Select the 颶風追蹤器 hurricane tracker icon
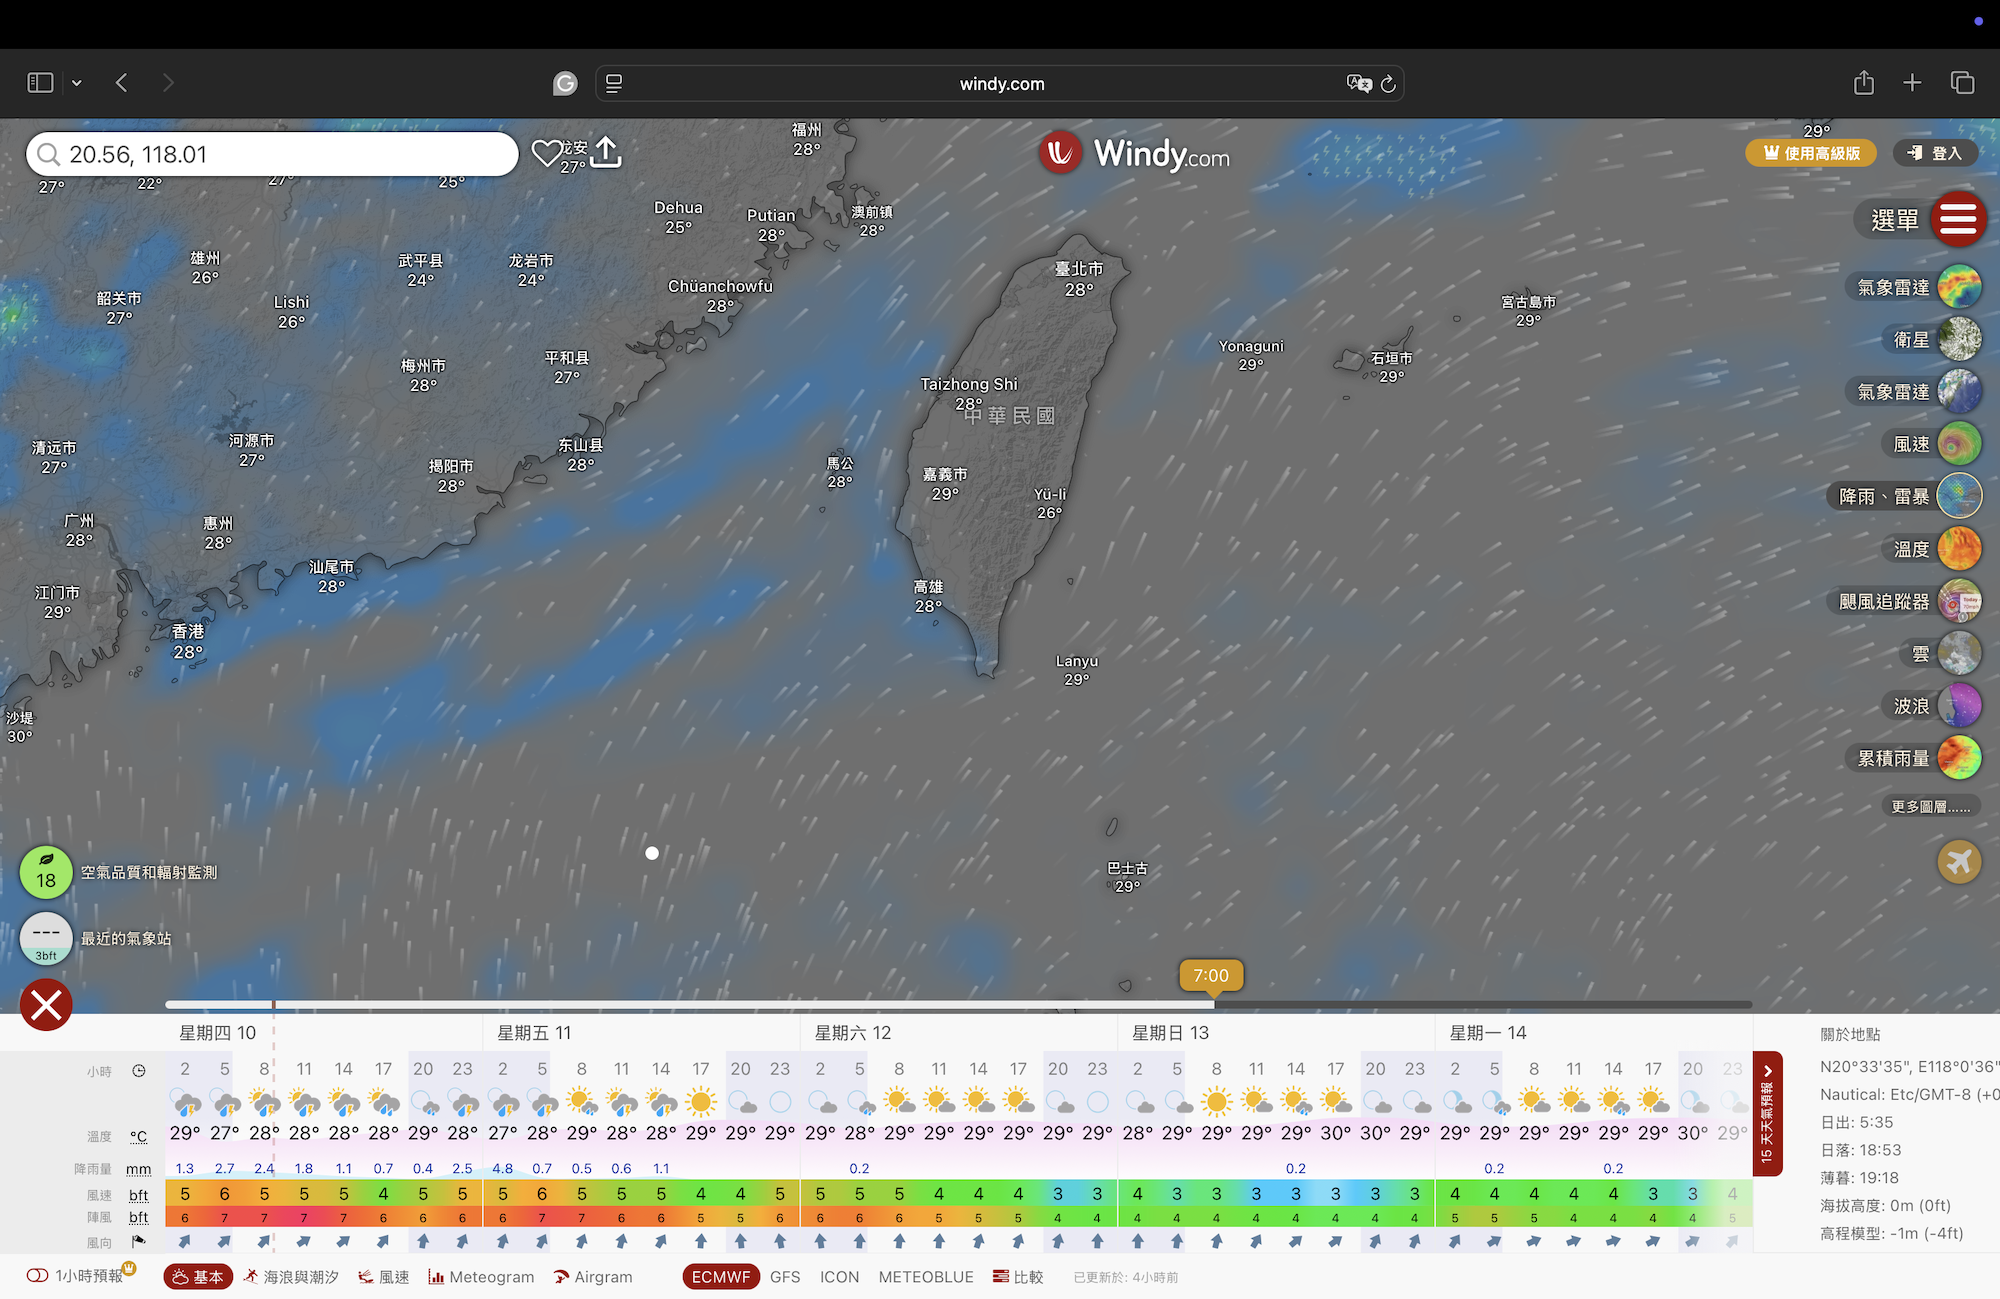2000x1299 pixels. (x=1958, y=601)
